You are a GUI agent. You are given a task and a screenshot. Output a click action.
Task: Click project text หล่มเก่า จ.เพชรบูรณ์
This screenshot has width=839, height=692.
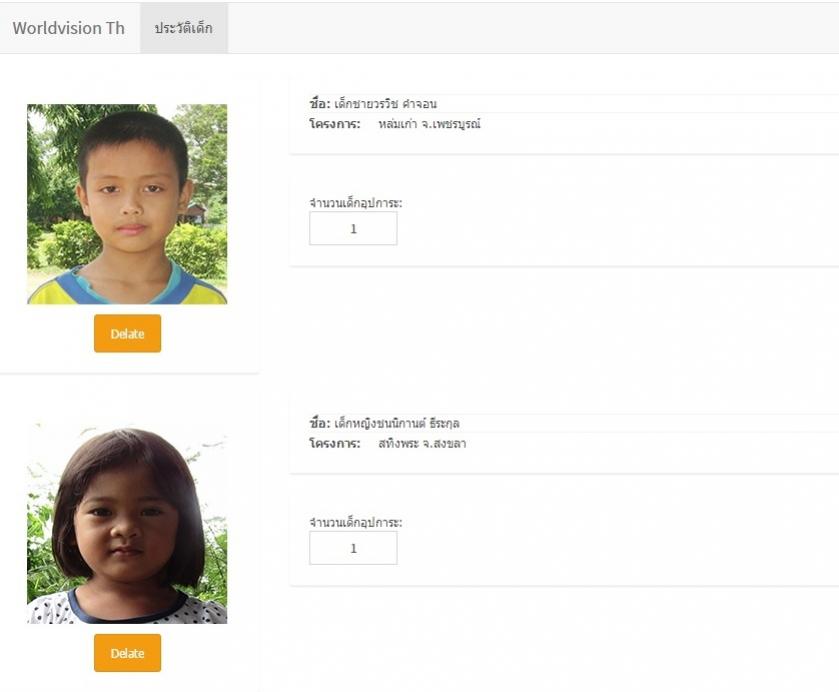click(x=430, y=124)
